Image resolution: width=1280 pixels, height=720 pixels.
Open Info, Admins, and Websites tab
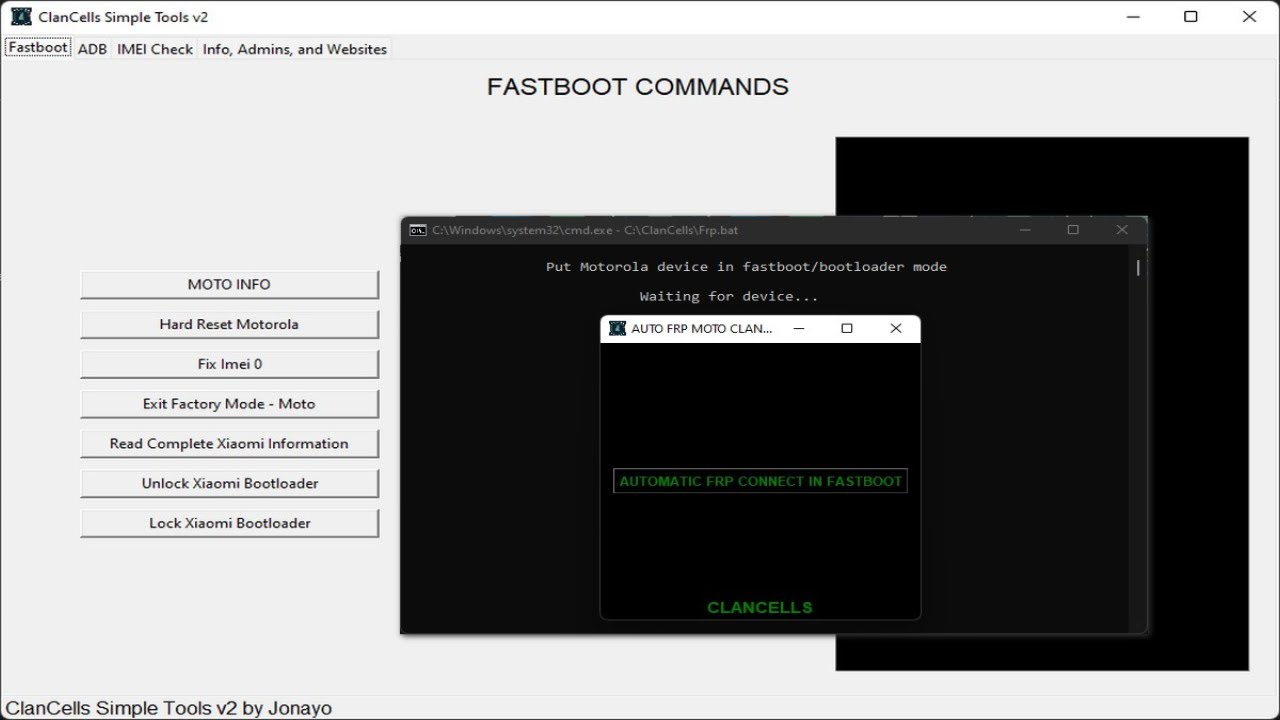(x=294, y=49)
